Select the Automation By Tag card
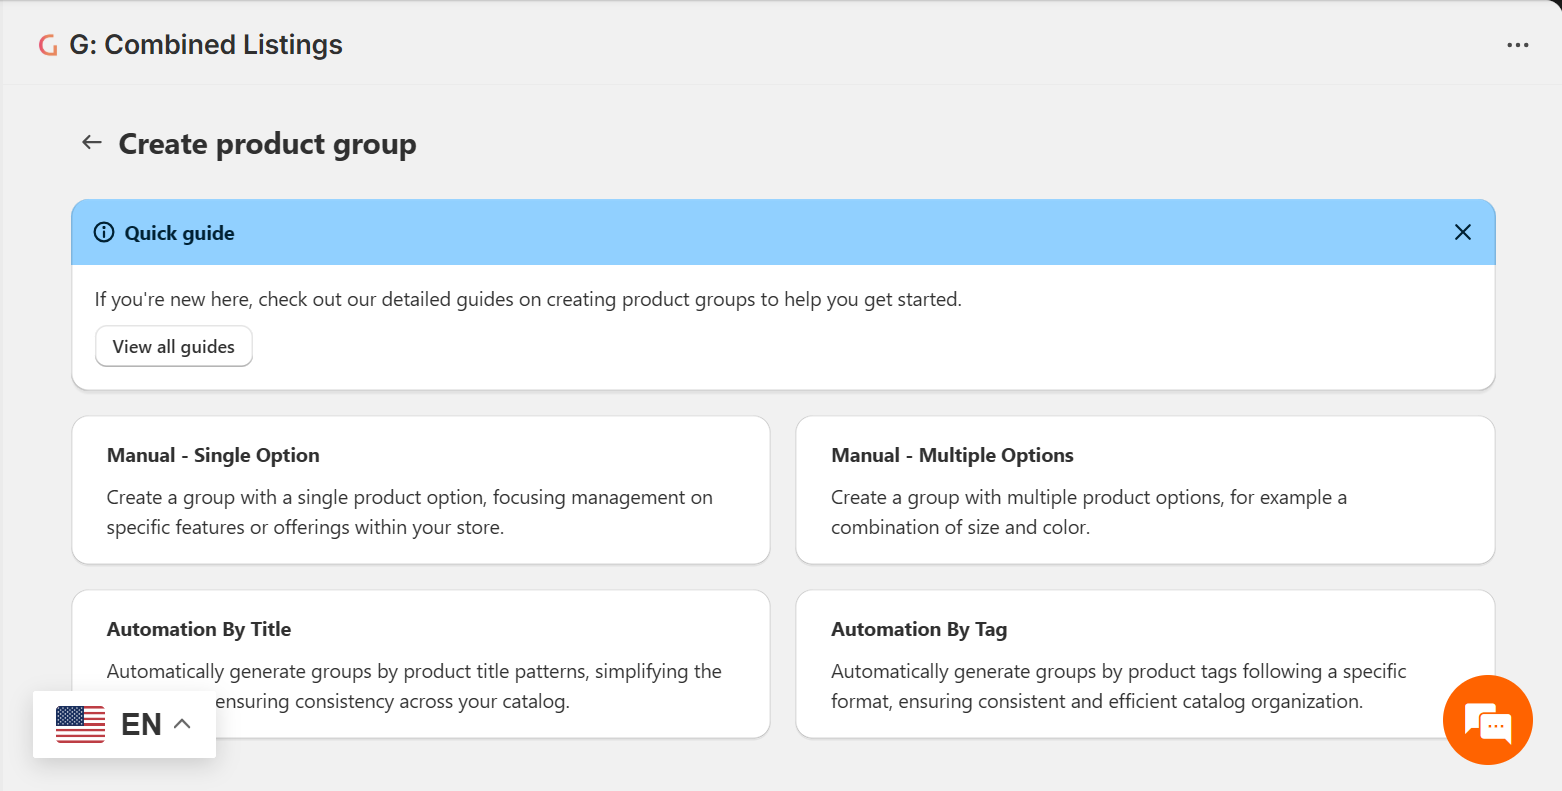1562x791 pixels. click(x=1144, y=663)
